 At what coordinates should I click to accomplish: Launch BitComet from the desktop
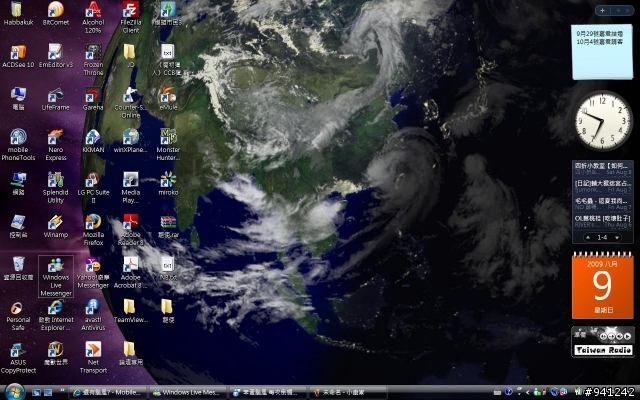56,13
